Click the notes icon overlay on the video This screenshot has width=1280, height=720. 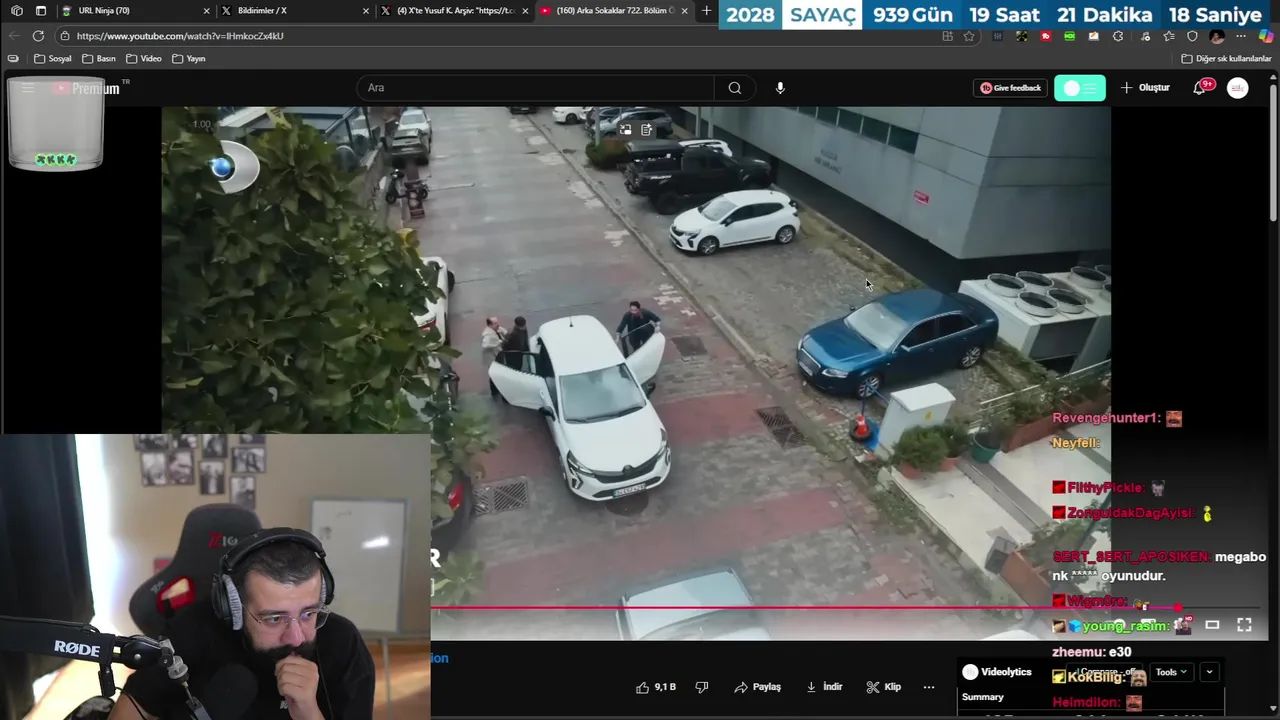[647, 129]
